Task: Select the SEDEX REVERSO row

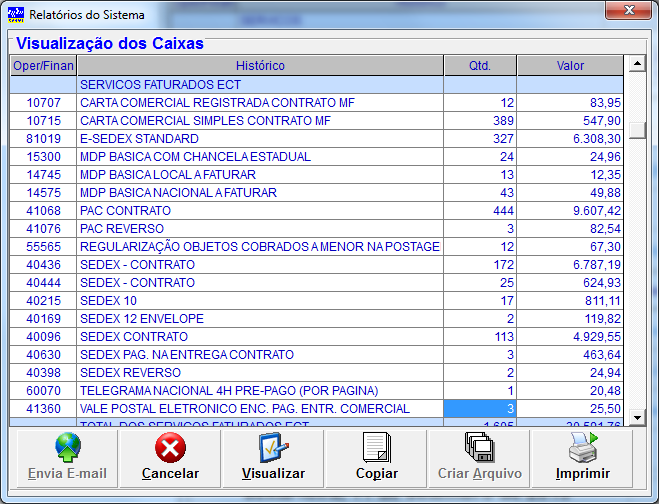Action: 316,373
